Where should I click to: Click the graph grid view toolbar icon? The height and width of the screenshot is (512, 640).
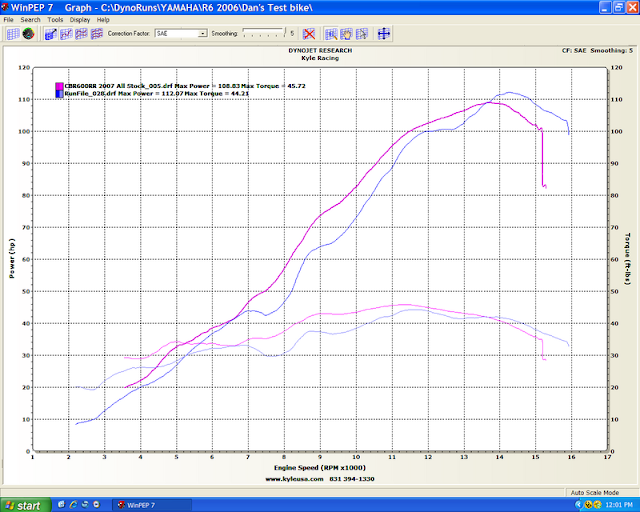[x=13, y=34]
